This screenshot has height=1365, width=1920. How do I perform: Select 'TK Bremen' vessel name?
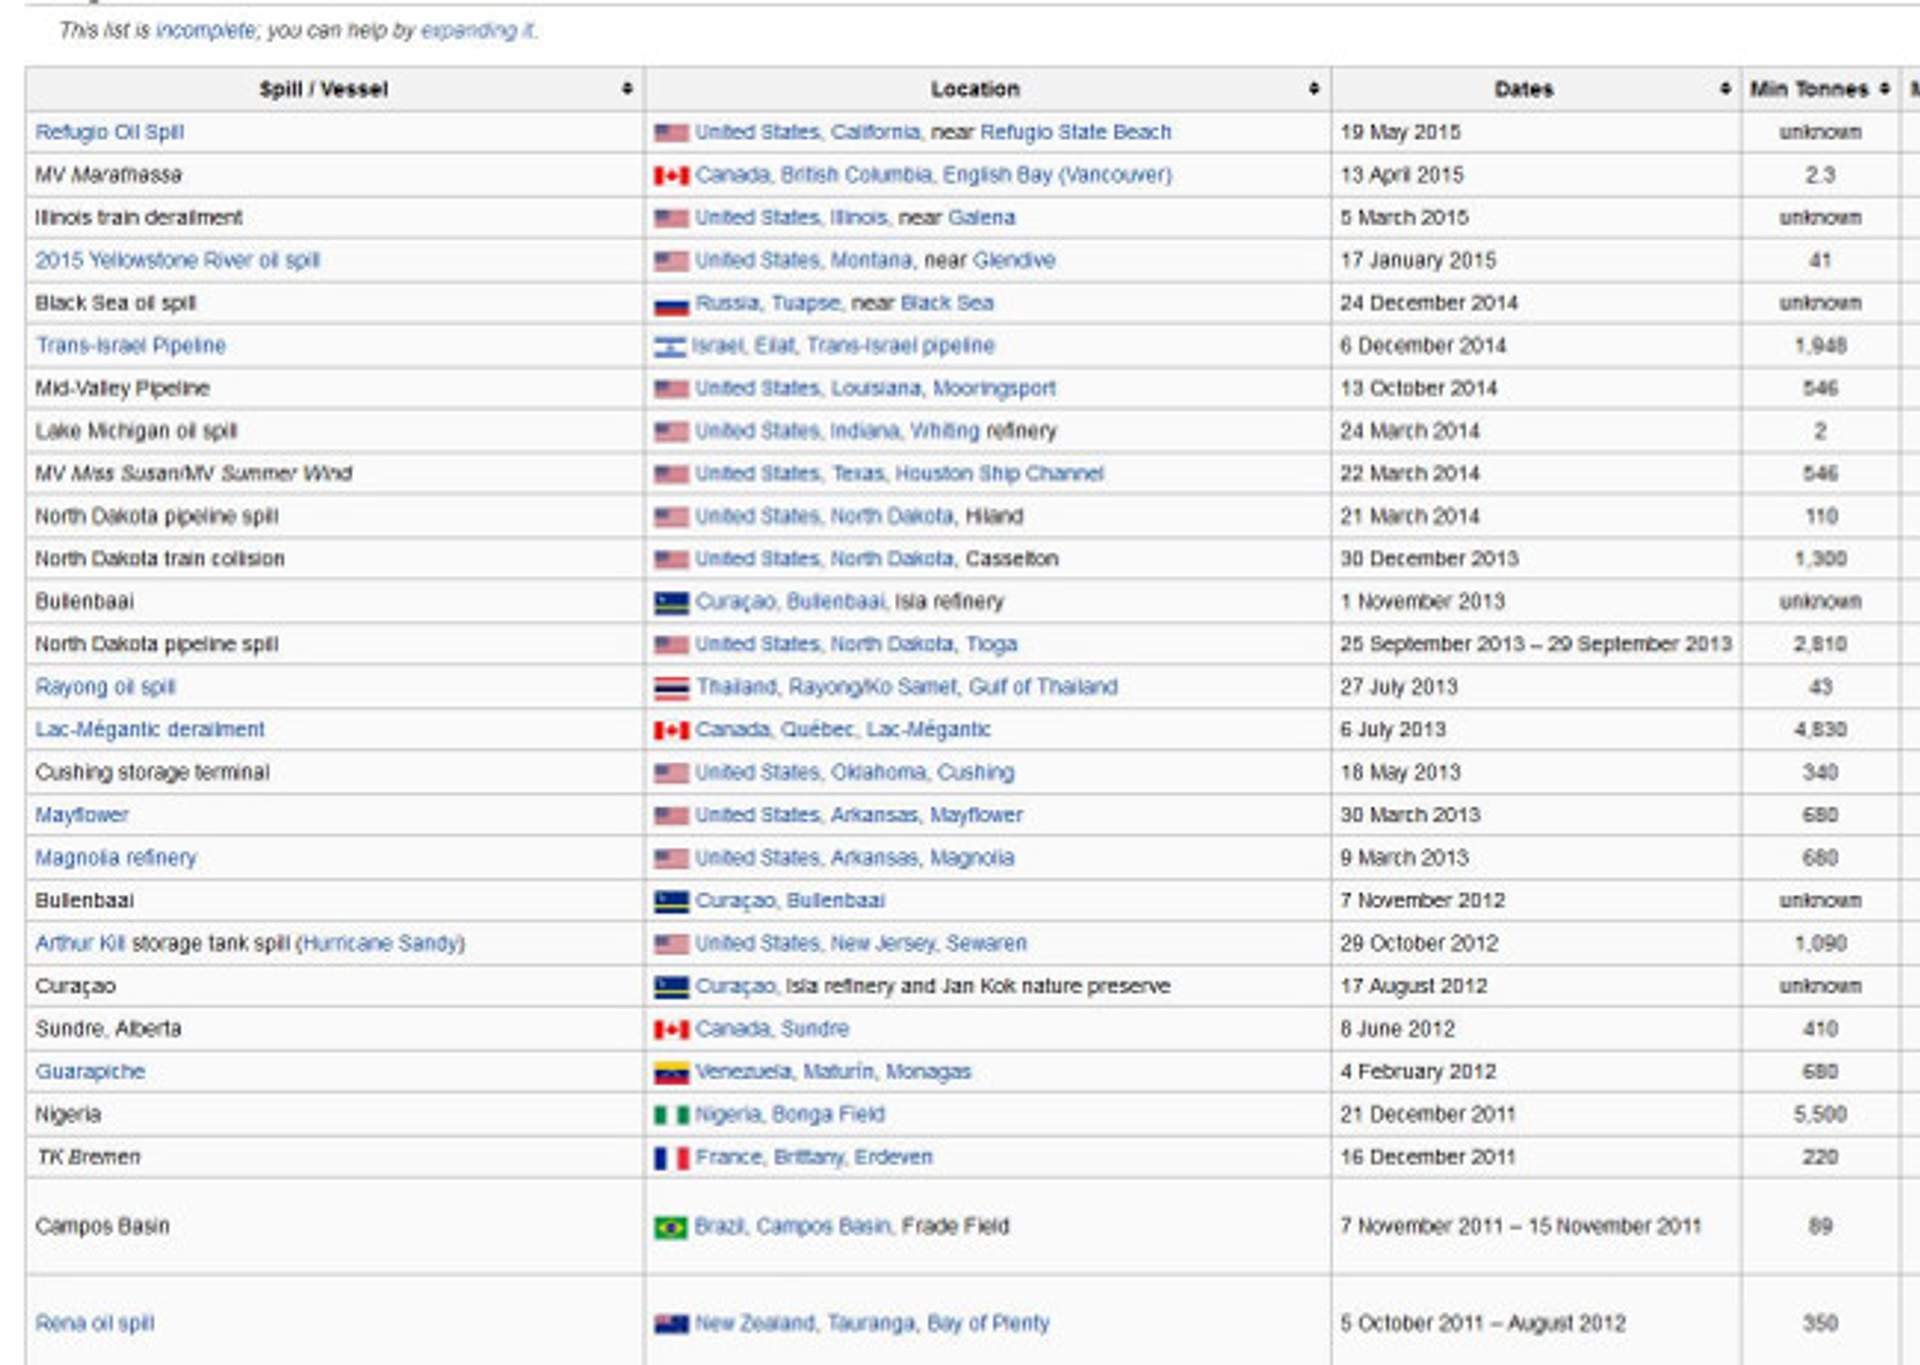pyautogui.click(x=88, y=1157)
